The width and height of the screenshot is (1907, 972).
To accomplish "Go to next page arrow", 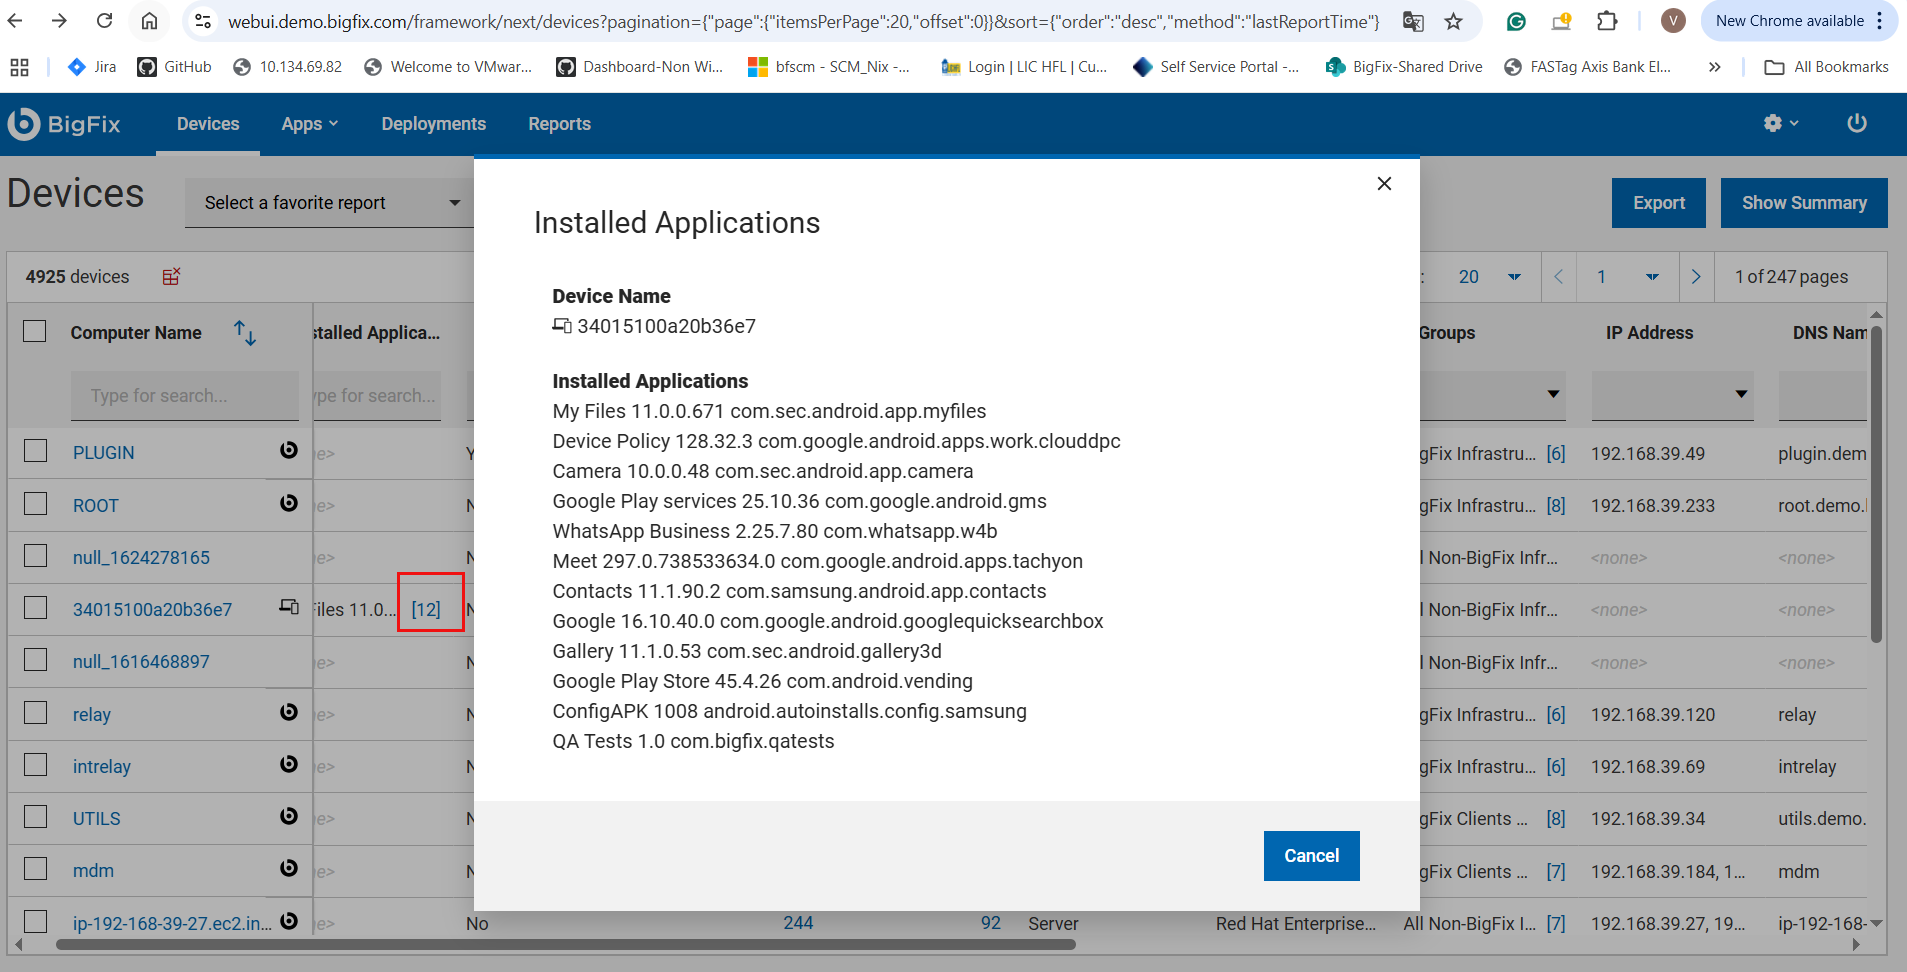I will pos(1695,277).
